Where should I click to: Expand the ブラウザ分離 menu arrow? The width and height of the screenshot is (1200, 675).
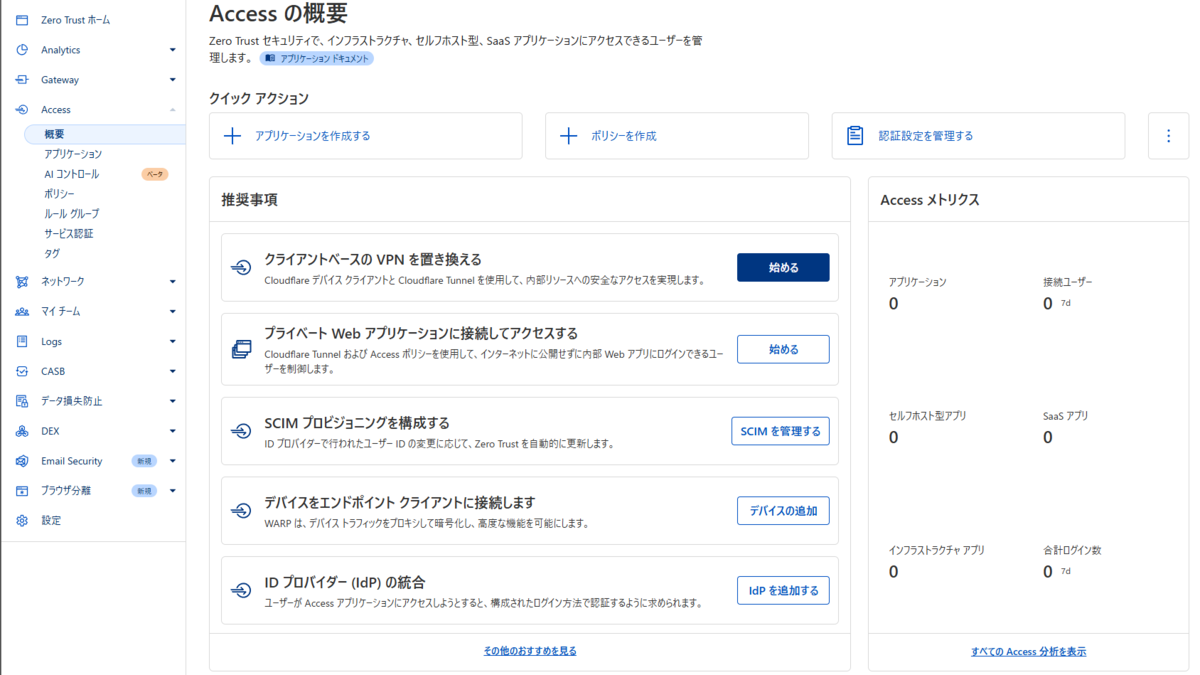173,491
